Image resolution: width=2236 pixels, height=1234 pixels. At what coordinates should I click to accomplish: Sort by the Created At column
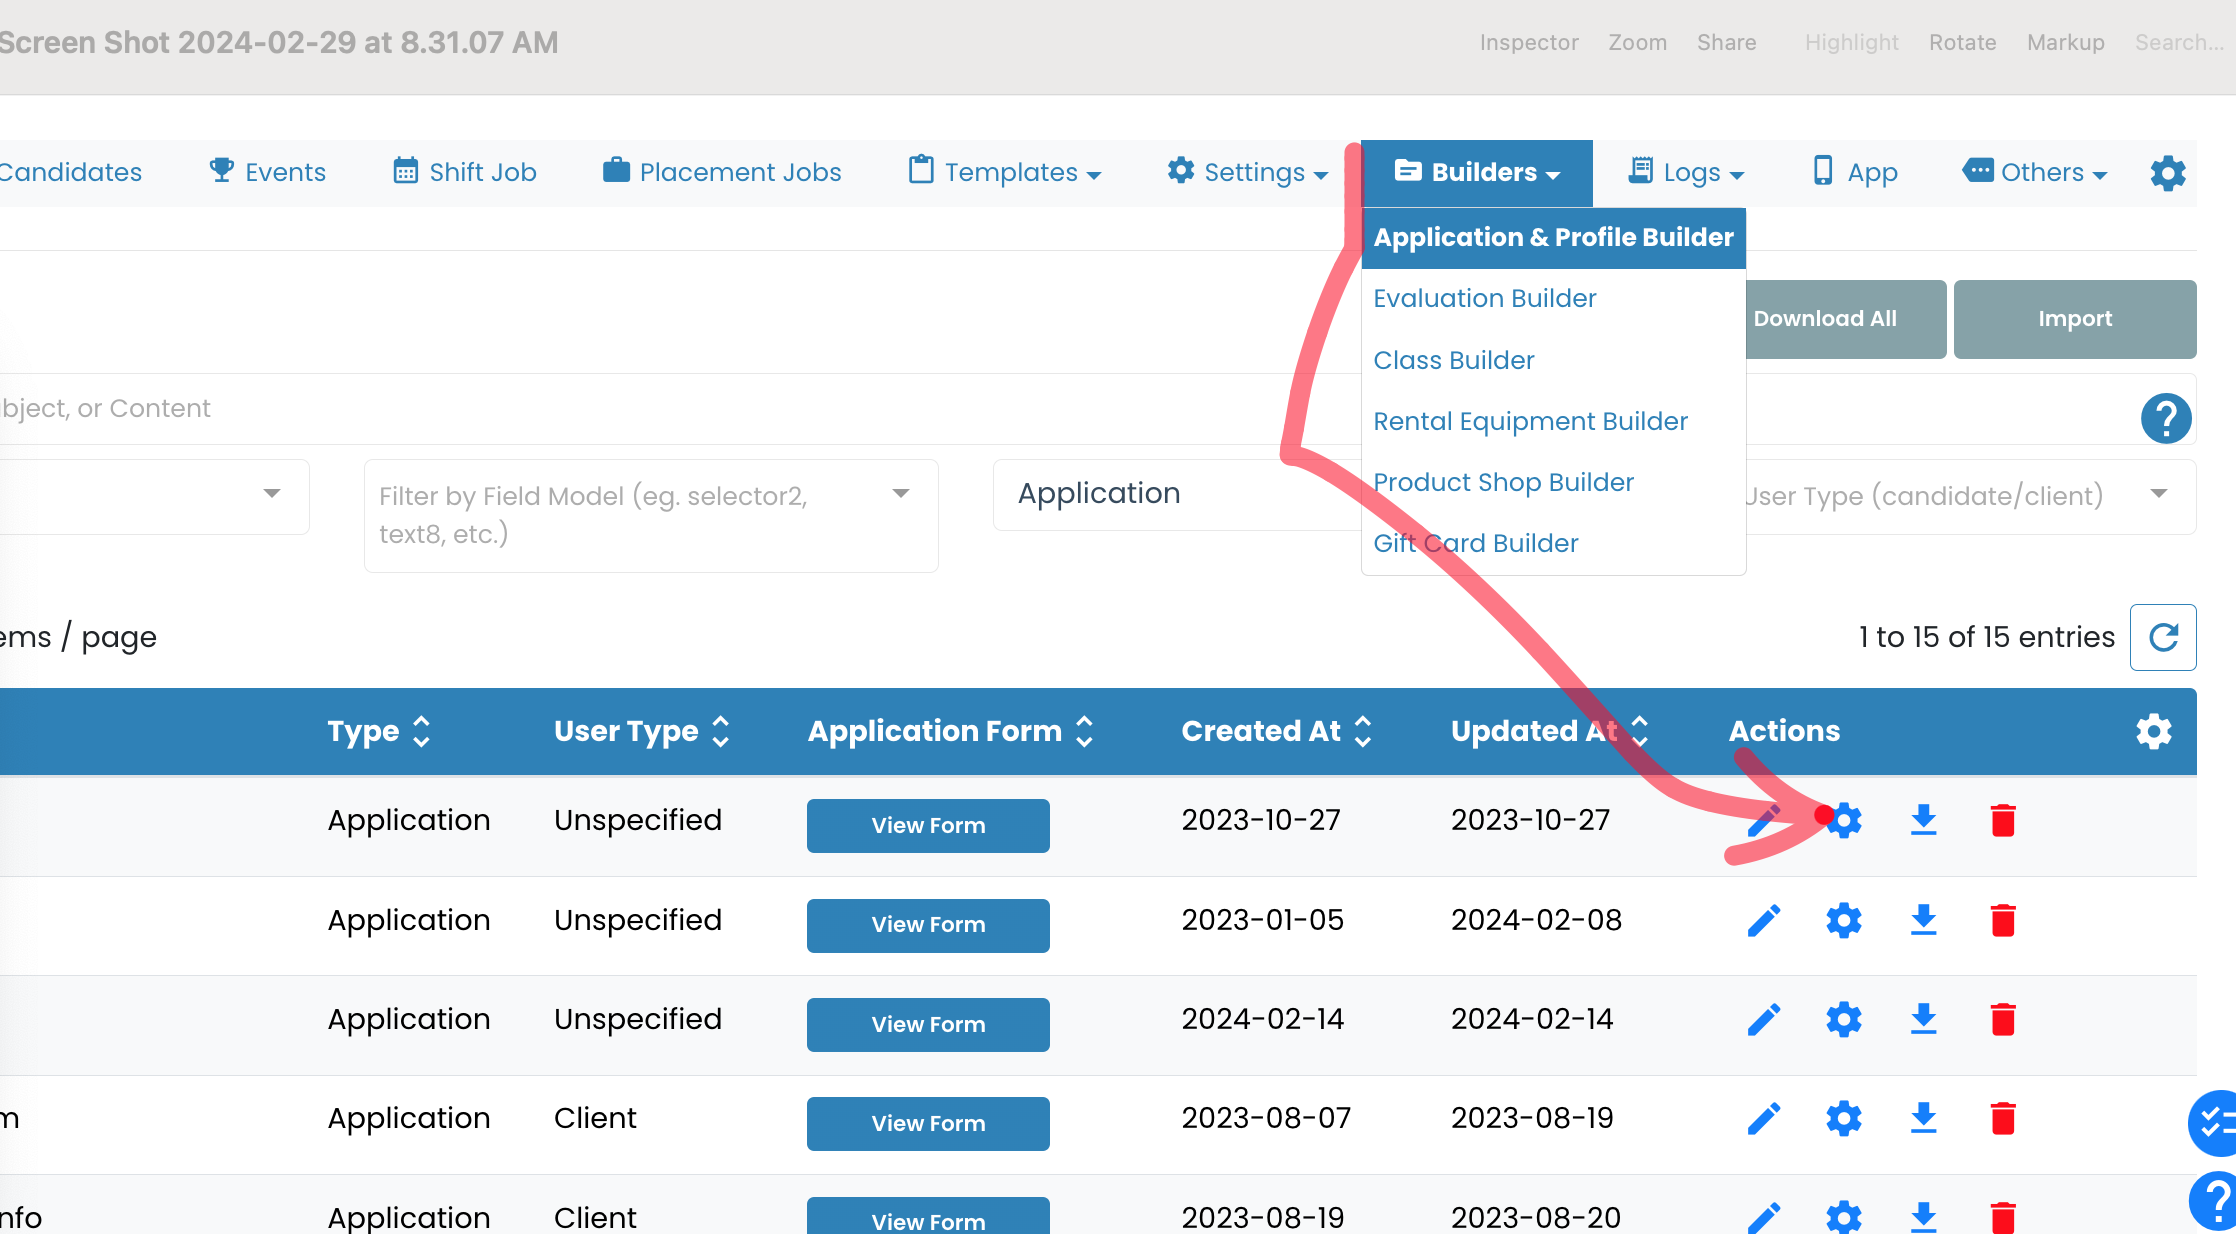coord(1276,731)
